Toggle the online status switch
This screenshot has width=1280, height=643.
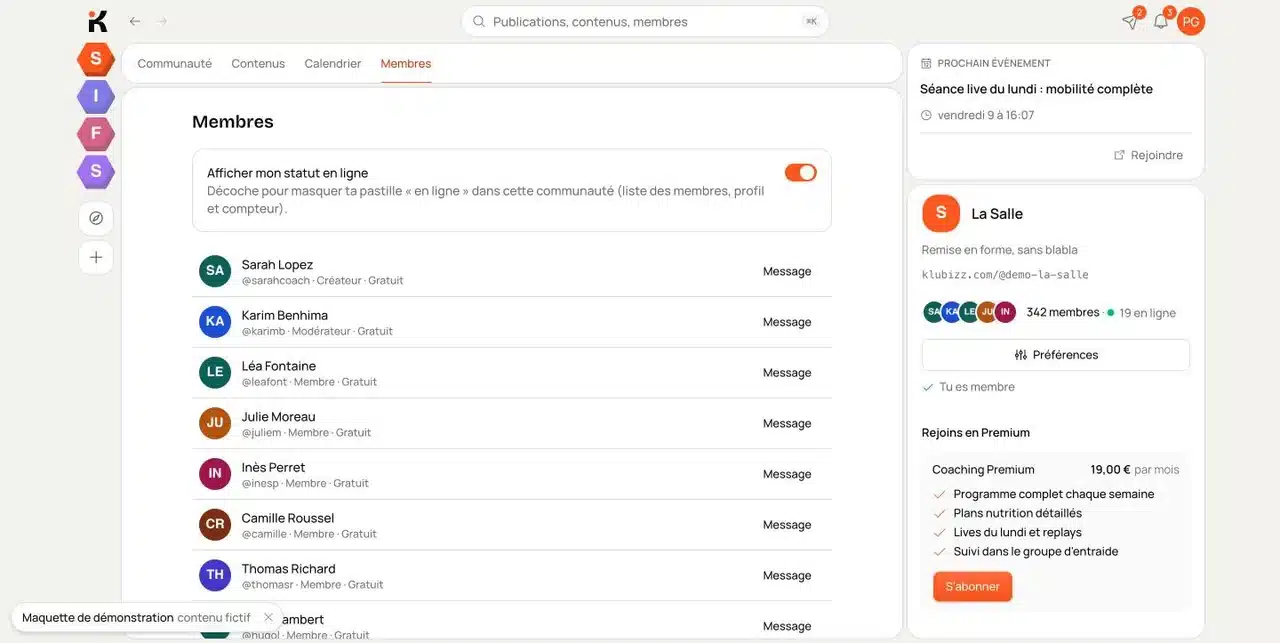[x=801, y=173]
